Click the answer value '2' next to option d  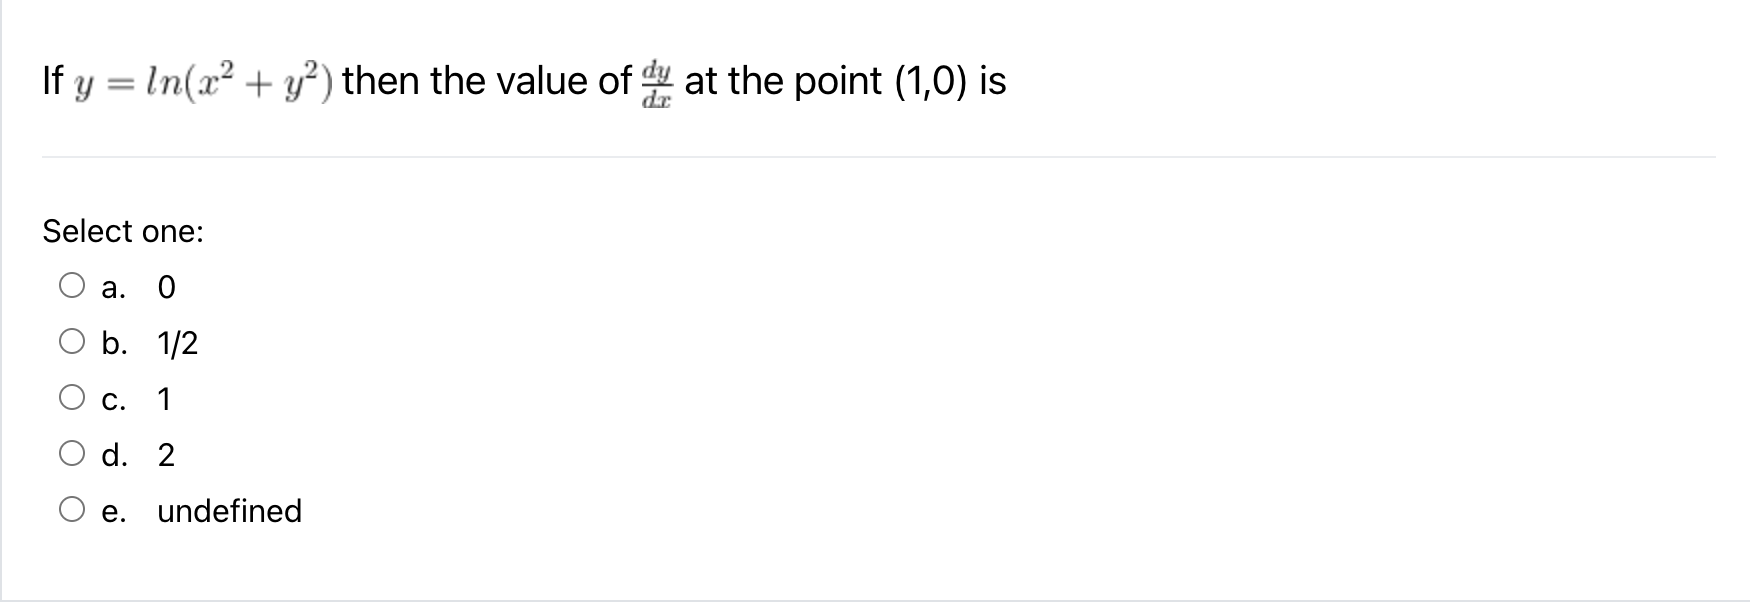[166, 455]
